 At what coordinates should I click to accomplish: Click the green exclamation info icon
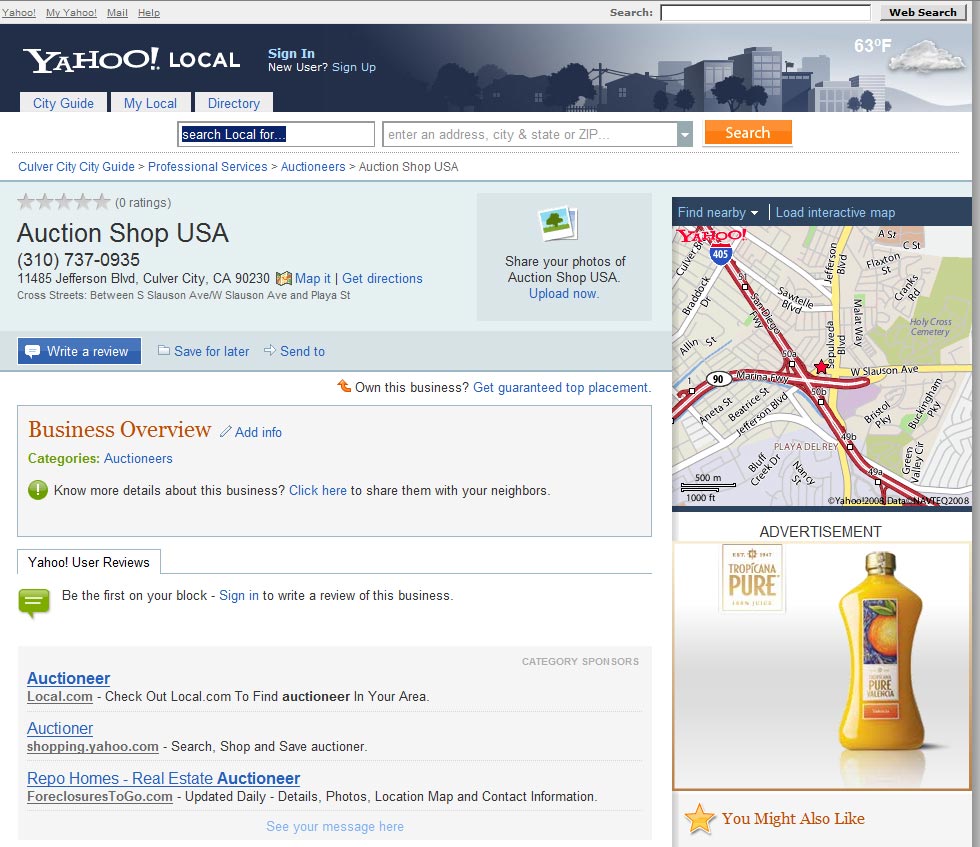[x=38, y=489]
